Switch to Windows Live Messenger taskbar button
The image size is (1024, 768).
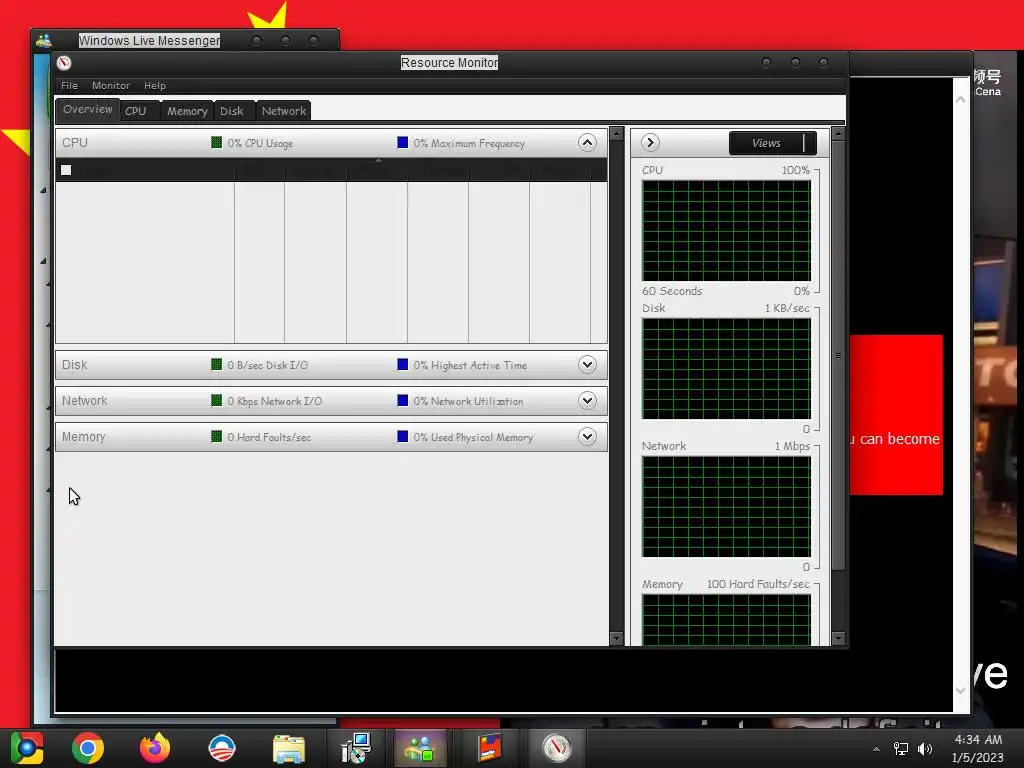tap(420, 748)
